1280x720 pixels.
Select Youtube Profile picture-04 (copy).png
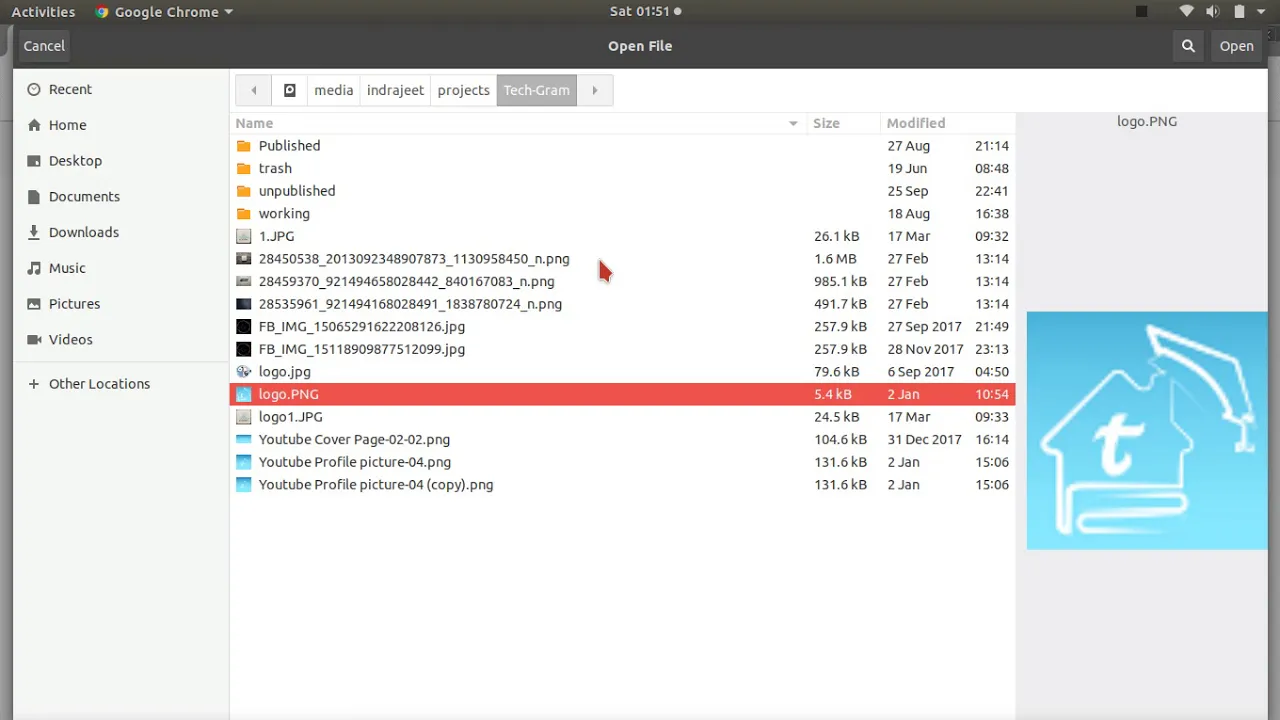(622, 485)
